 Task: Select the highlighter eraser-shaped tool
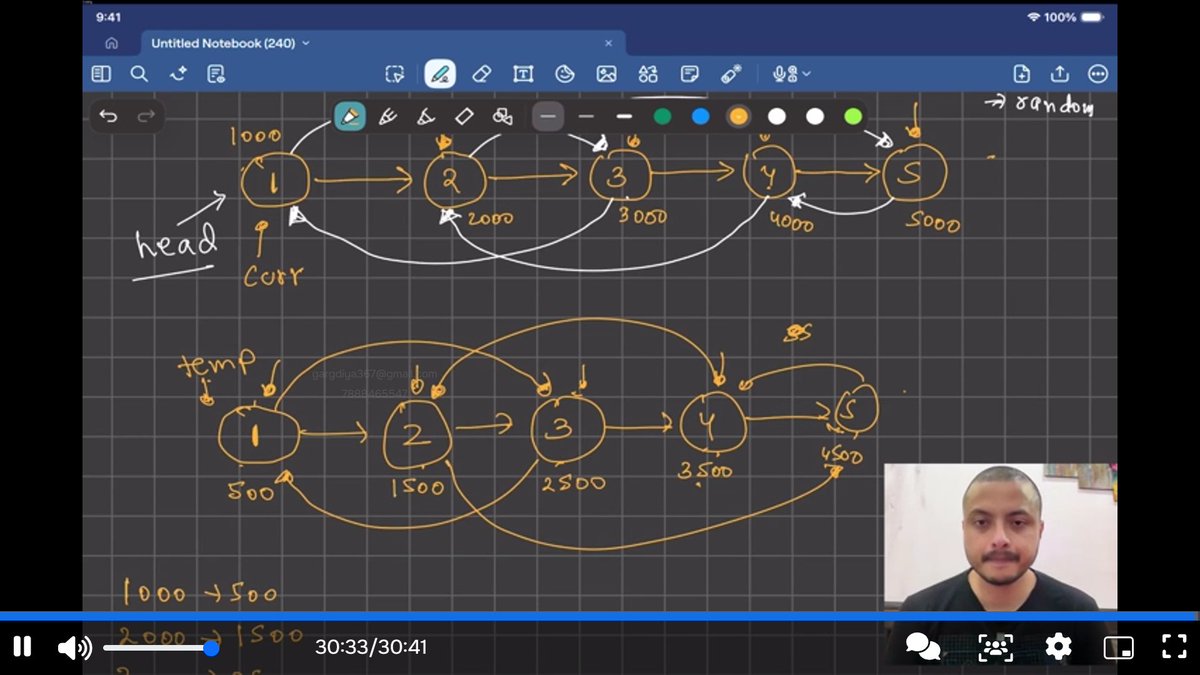464,117
